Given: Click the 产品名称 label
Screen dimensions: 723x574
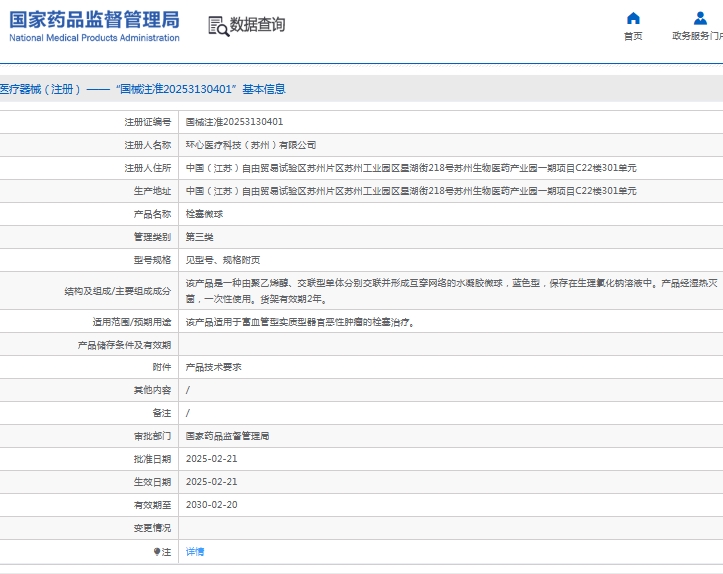Looking at the screenshot, I should tap(152, 214).
